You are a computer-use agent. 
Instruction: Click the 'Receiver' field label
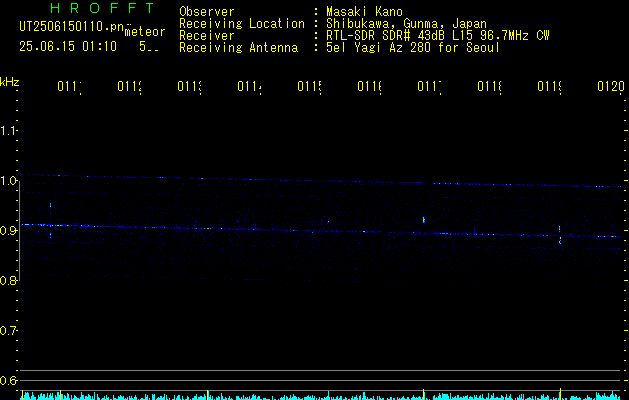(x=207, y=36)
